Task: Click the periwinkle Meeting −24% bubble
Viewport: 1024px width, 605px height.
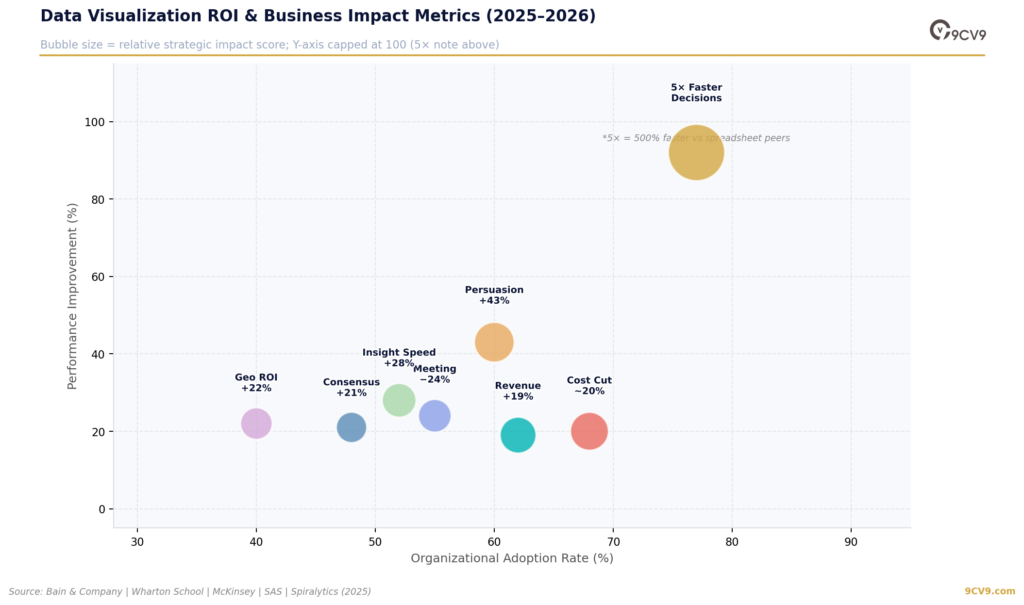Action: pyautogui.click(x=434, y=416)
